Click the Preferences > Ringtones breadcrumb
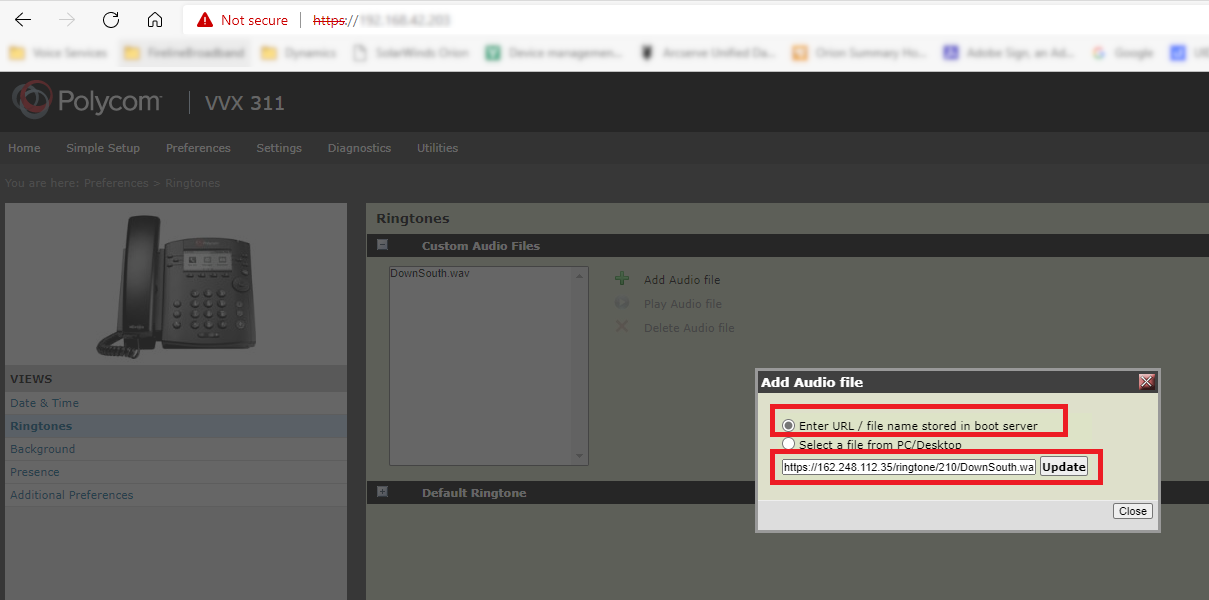Screen dimensions: 1209x600 (152, 183)
